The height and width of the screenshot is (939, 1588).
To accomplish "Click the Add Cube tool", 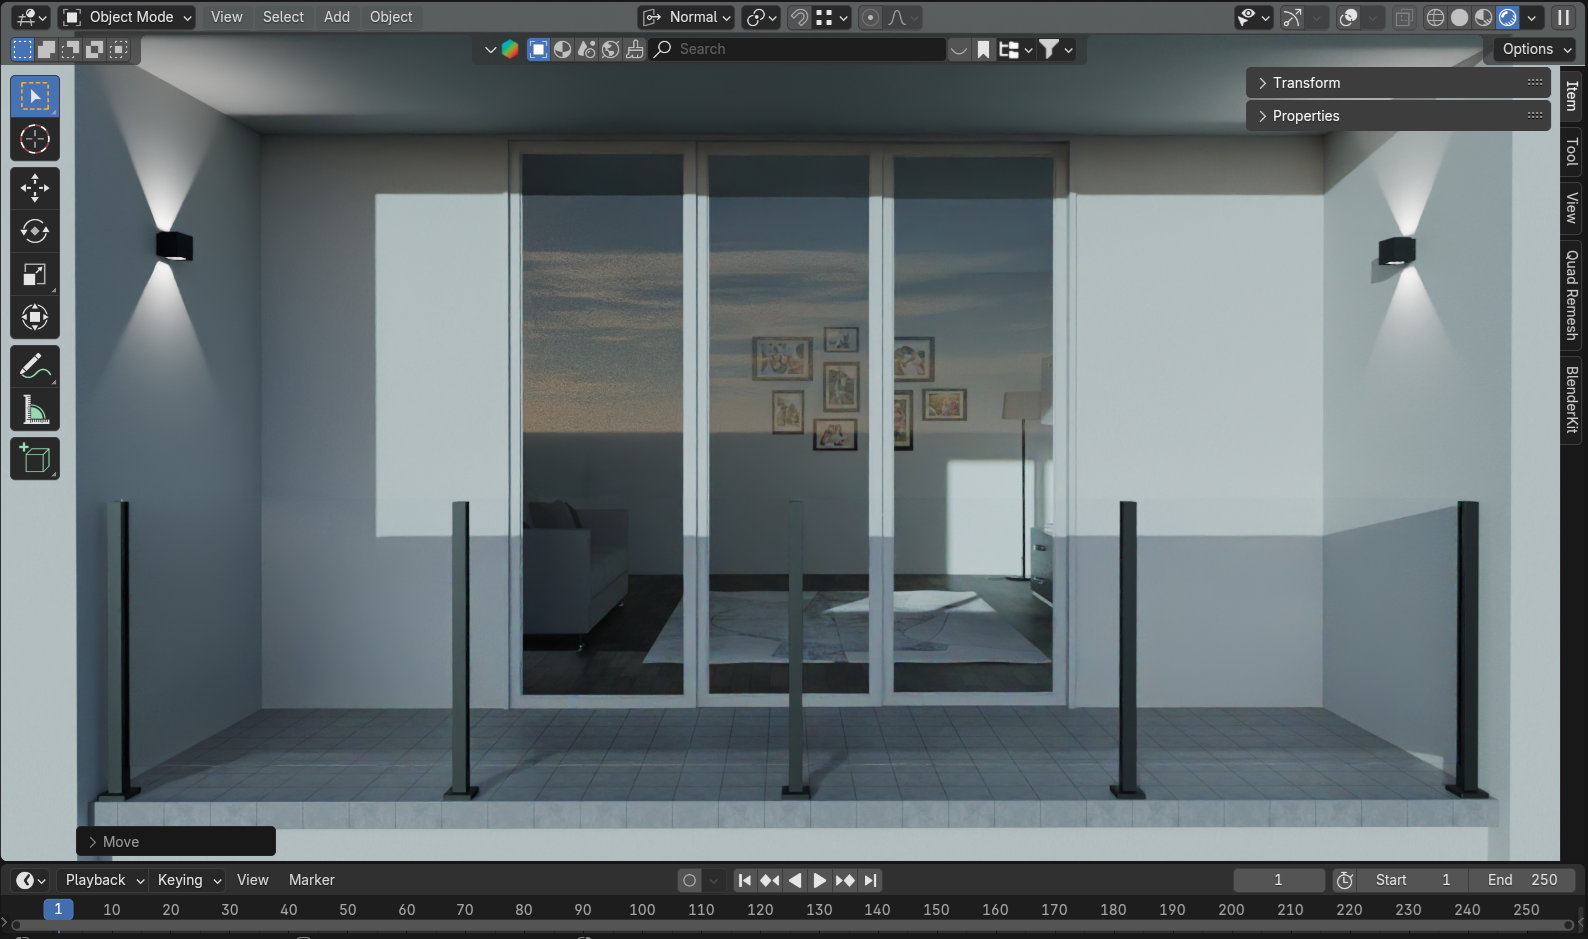I will click(x=35, y=459).
